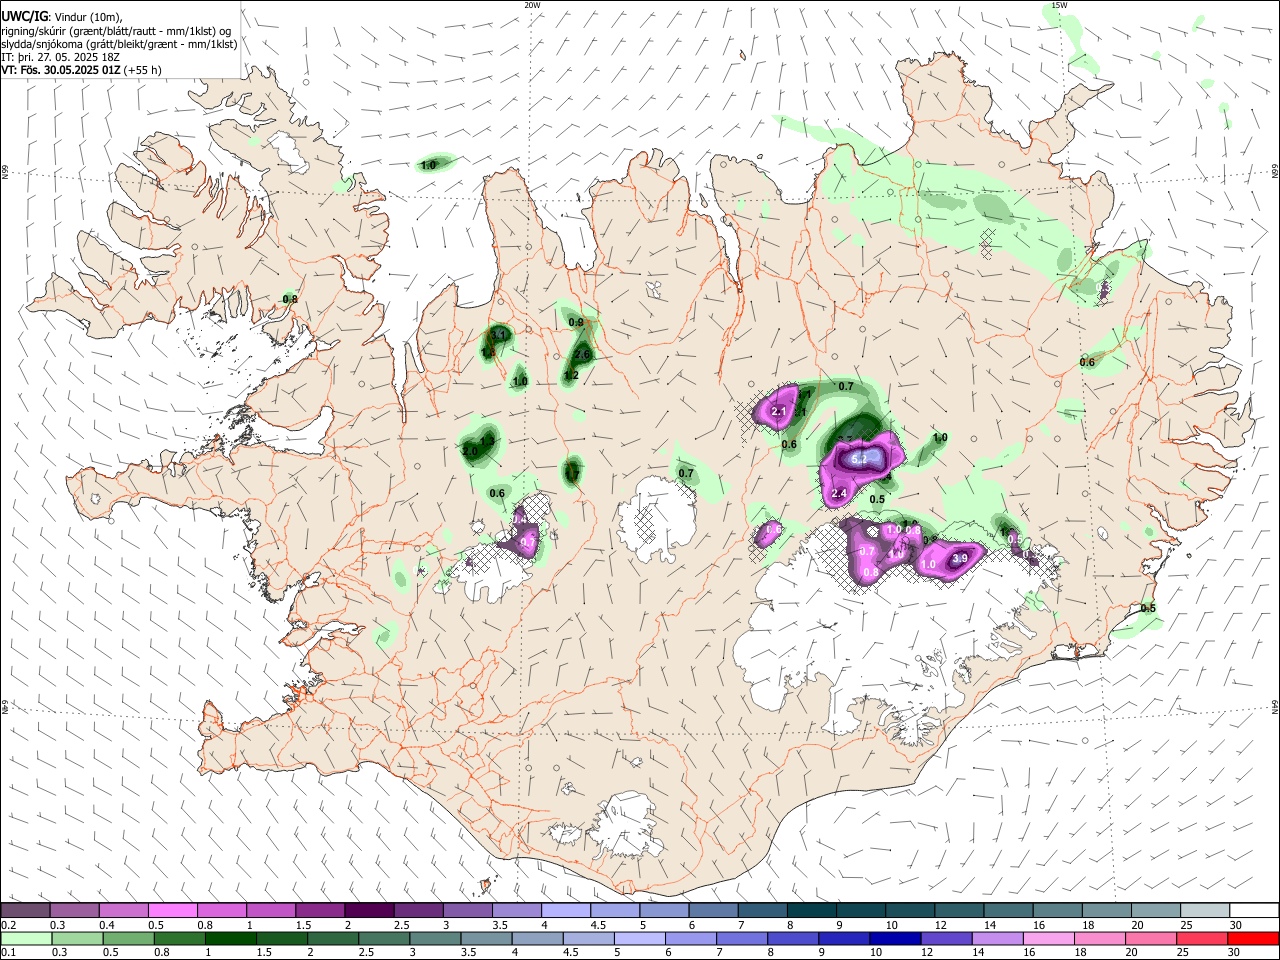
Task: Pick the navy blue 10–12 rain swatch
Action: [x=896, y=939]
